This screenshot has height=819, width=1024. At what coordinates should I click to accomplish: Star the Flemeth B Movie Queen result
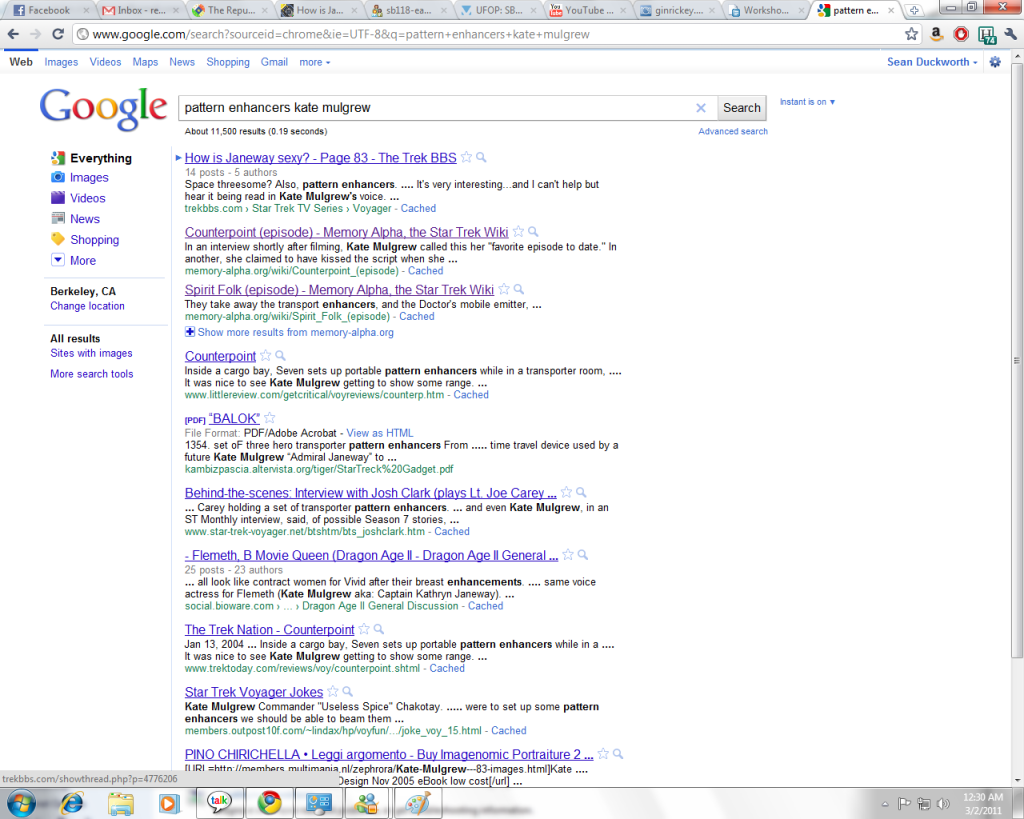tap(568, 555)
